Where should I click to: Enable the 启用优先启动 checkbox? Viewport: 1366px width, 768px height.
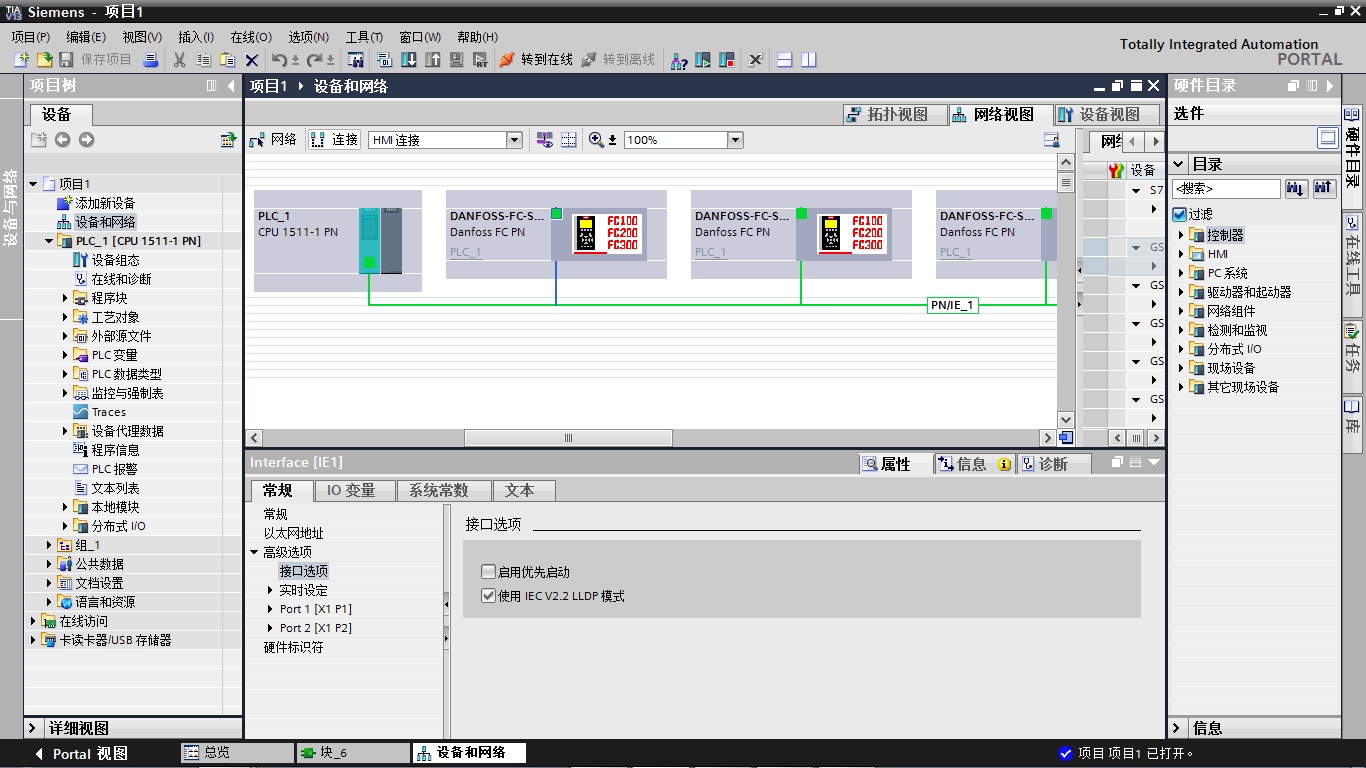(x=488, y=572)
